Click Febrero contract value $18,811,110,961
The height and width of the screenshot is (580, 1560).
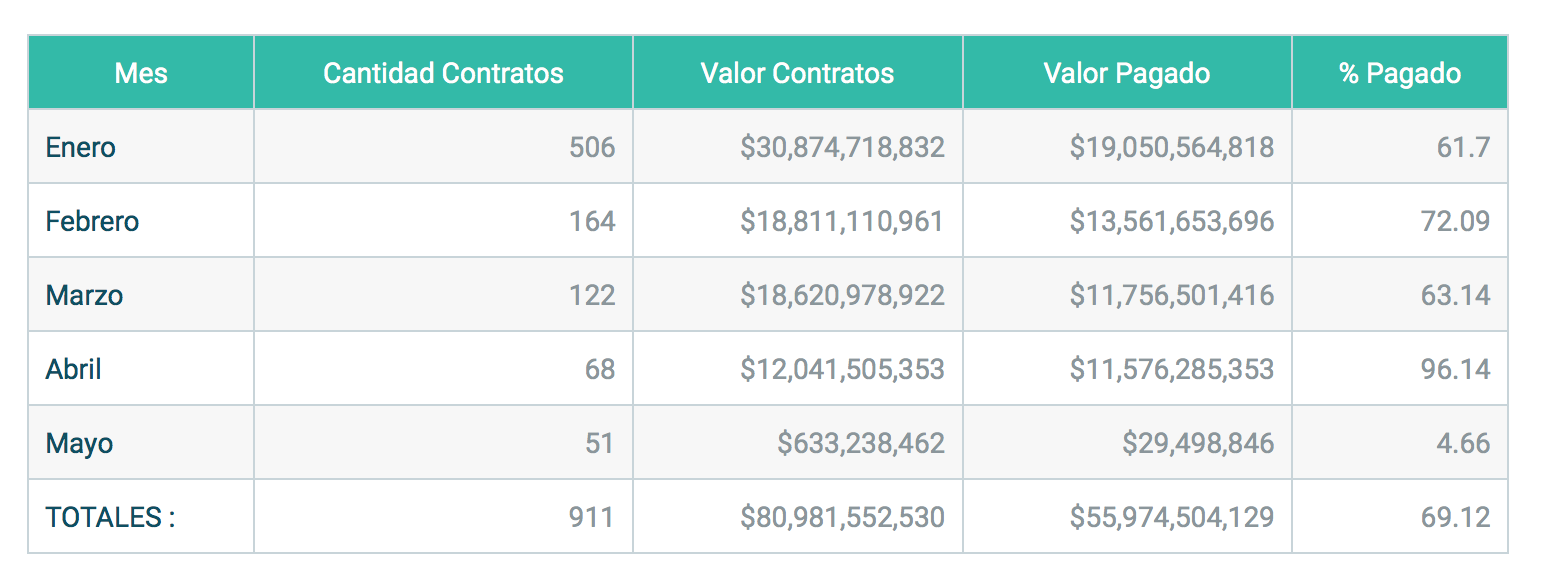click(842, 221)
